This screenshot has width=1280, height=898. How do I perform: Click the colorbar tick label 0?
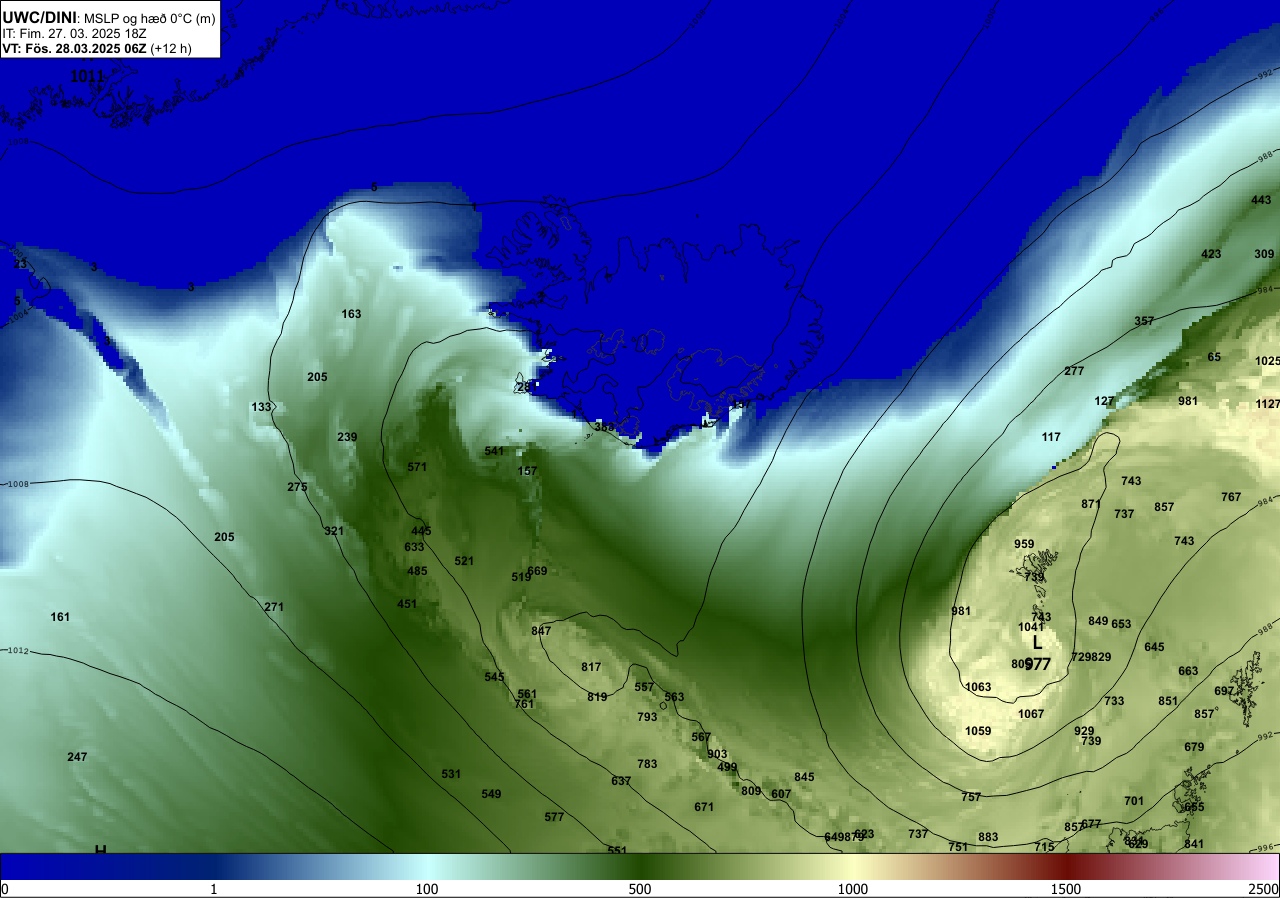5,889
